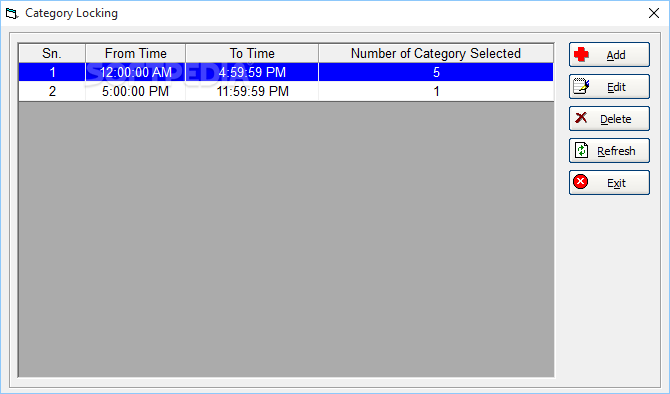Click the Sn. column header
Screen dimensions: 670x394
[x=52, y=53]
